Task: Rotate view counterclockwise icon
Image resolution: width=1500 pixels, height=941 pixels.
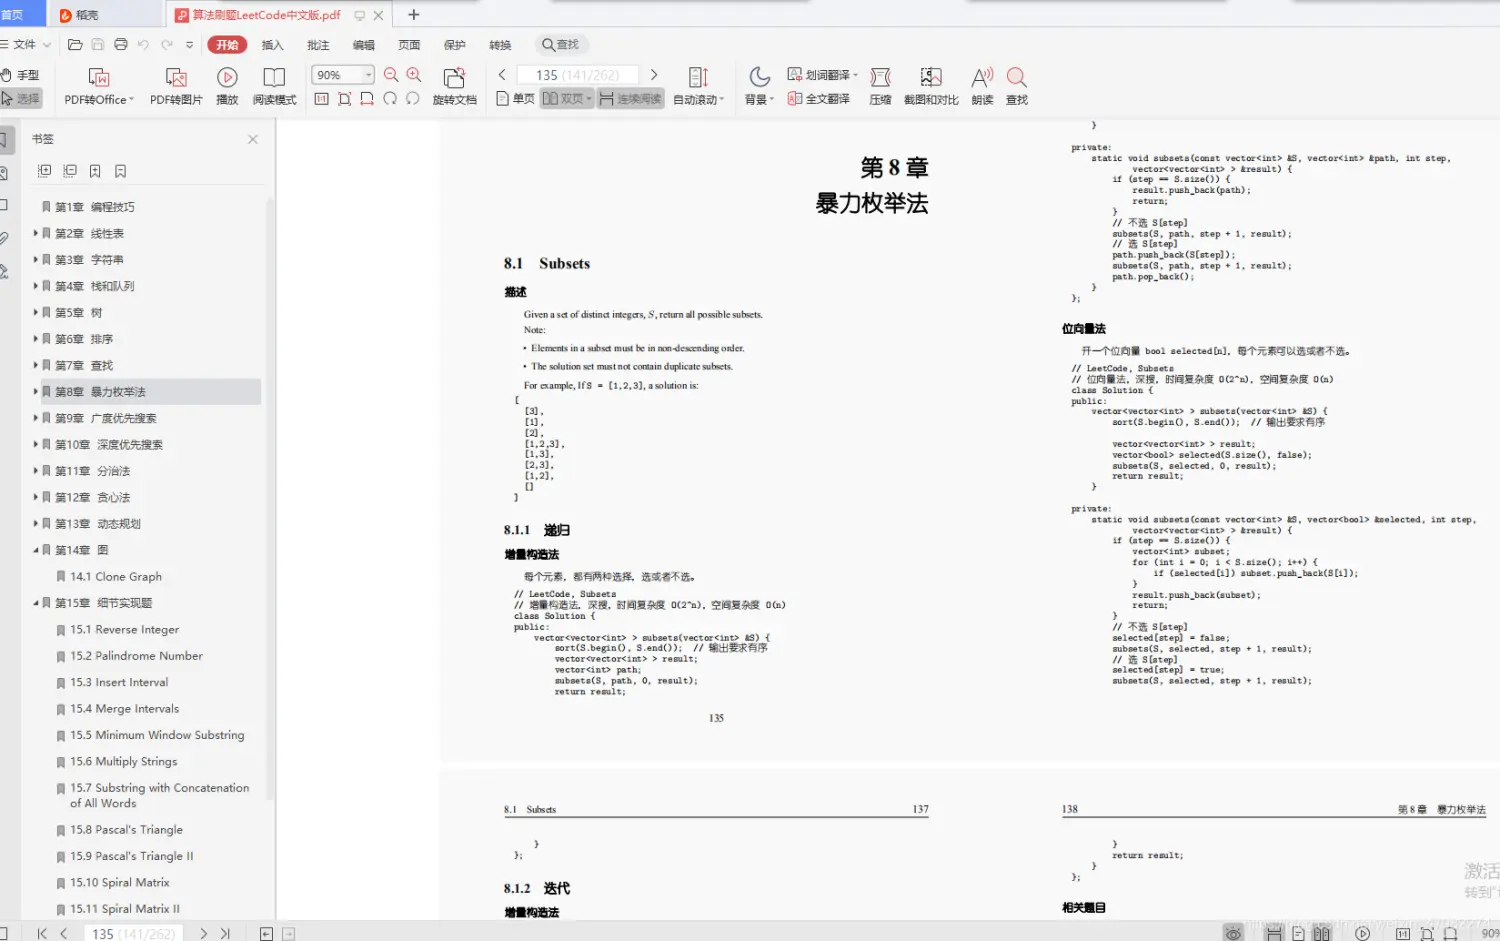Action: pos(412,99)
